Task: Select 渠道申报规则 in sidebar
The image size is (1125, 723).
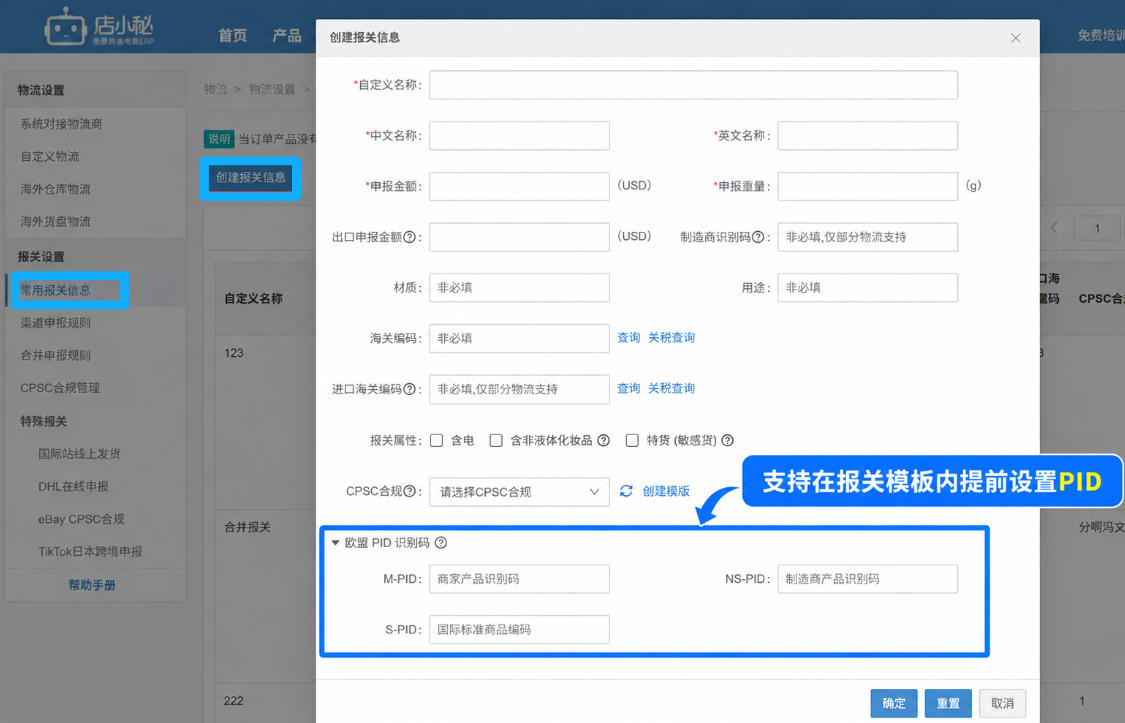Action: pos(55,323)
